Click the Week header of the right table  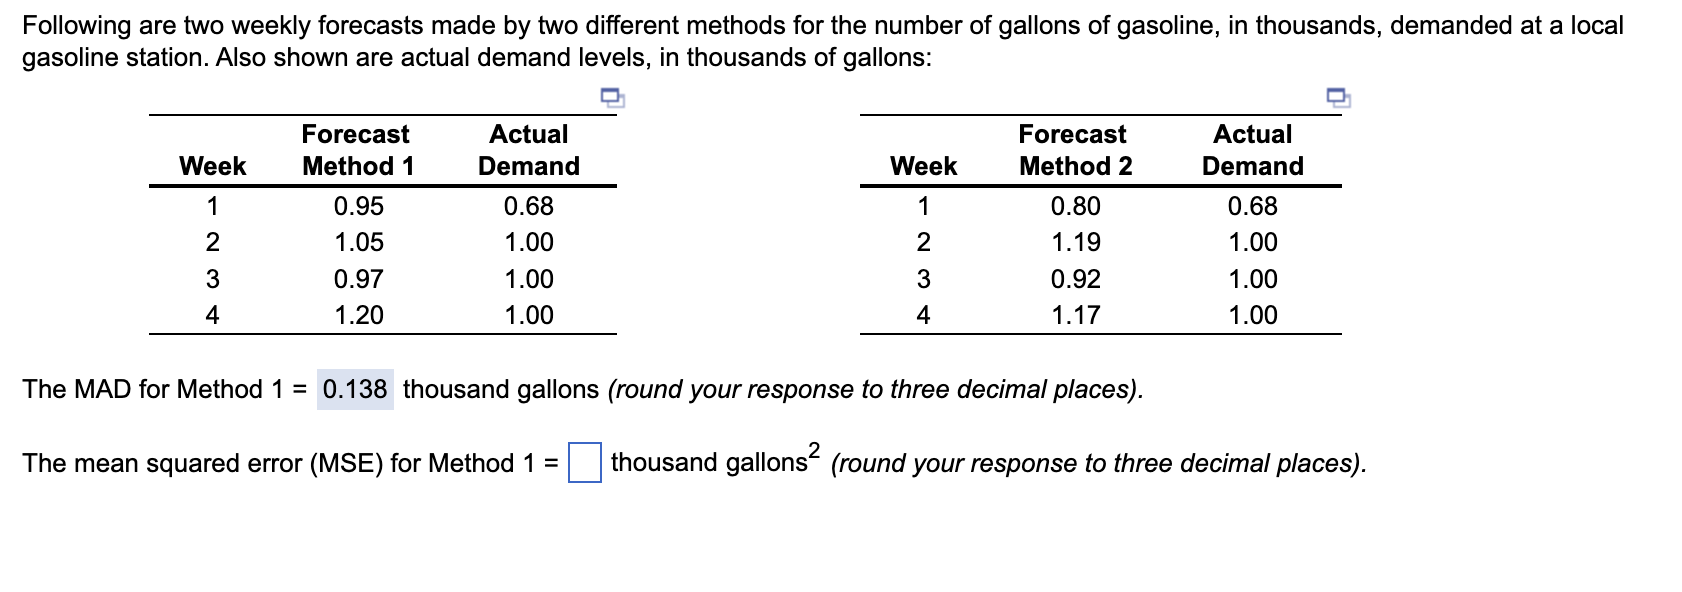(x=925, y=167)
